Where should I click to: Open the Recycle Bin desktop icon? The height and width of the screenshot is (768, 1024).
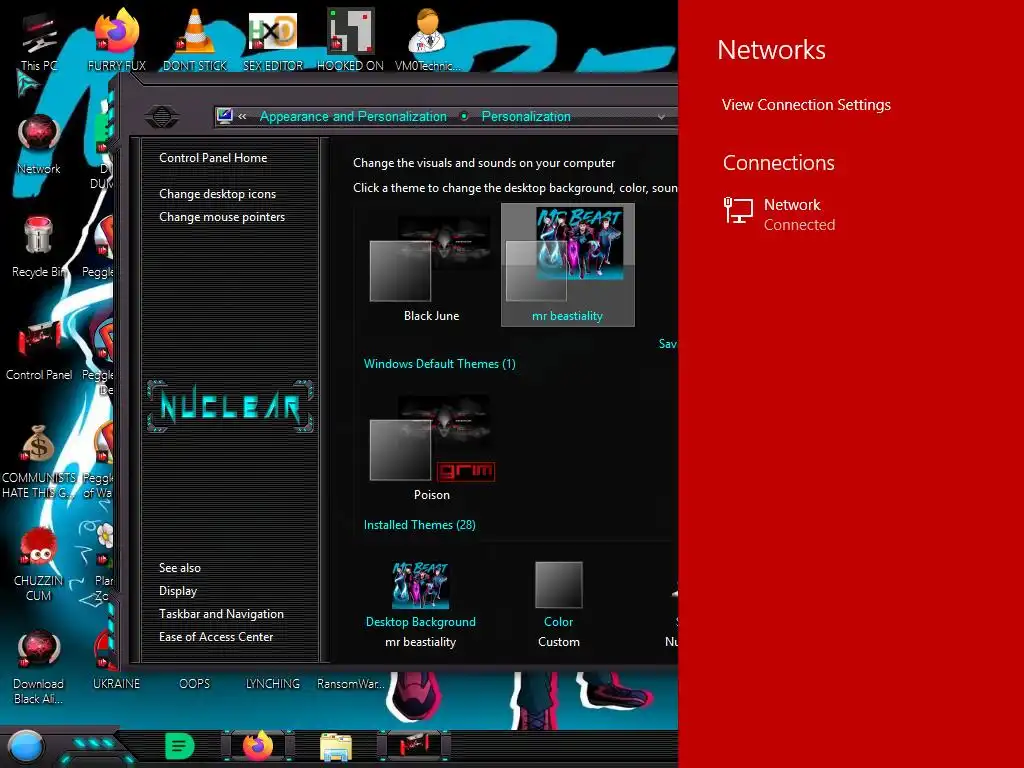coord(39,247)
